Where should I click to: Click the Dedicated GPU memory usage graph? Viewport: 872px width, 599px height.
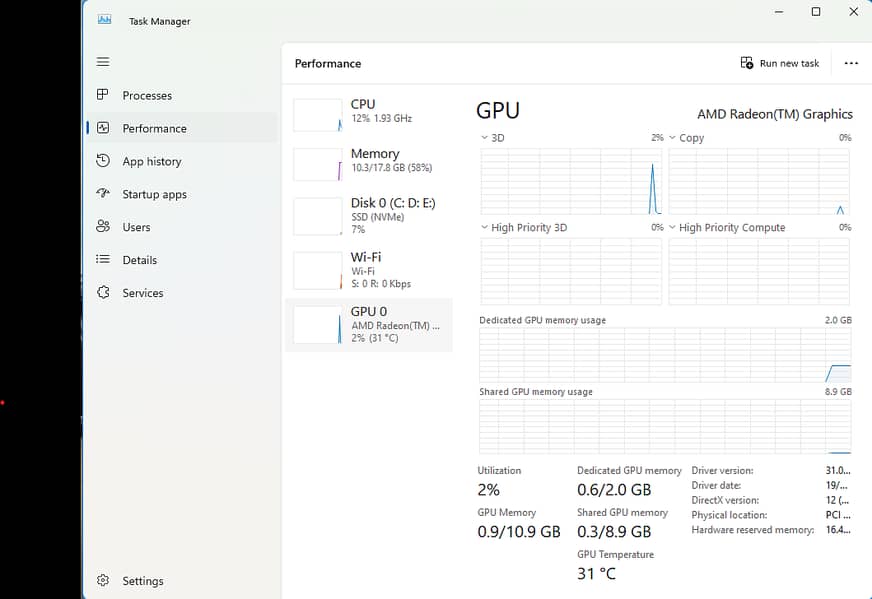665,355
